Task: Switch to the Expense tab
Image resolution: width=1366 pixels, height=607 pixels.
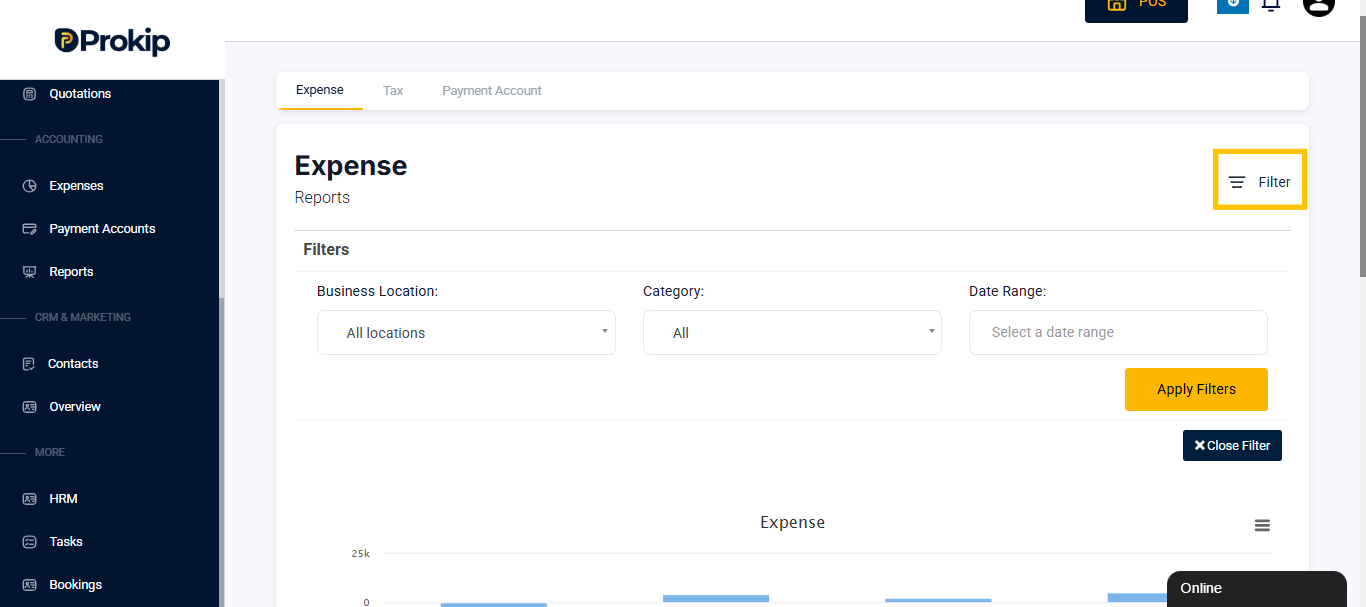Action: coord(320,90)
